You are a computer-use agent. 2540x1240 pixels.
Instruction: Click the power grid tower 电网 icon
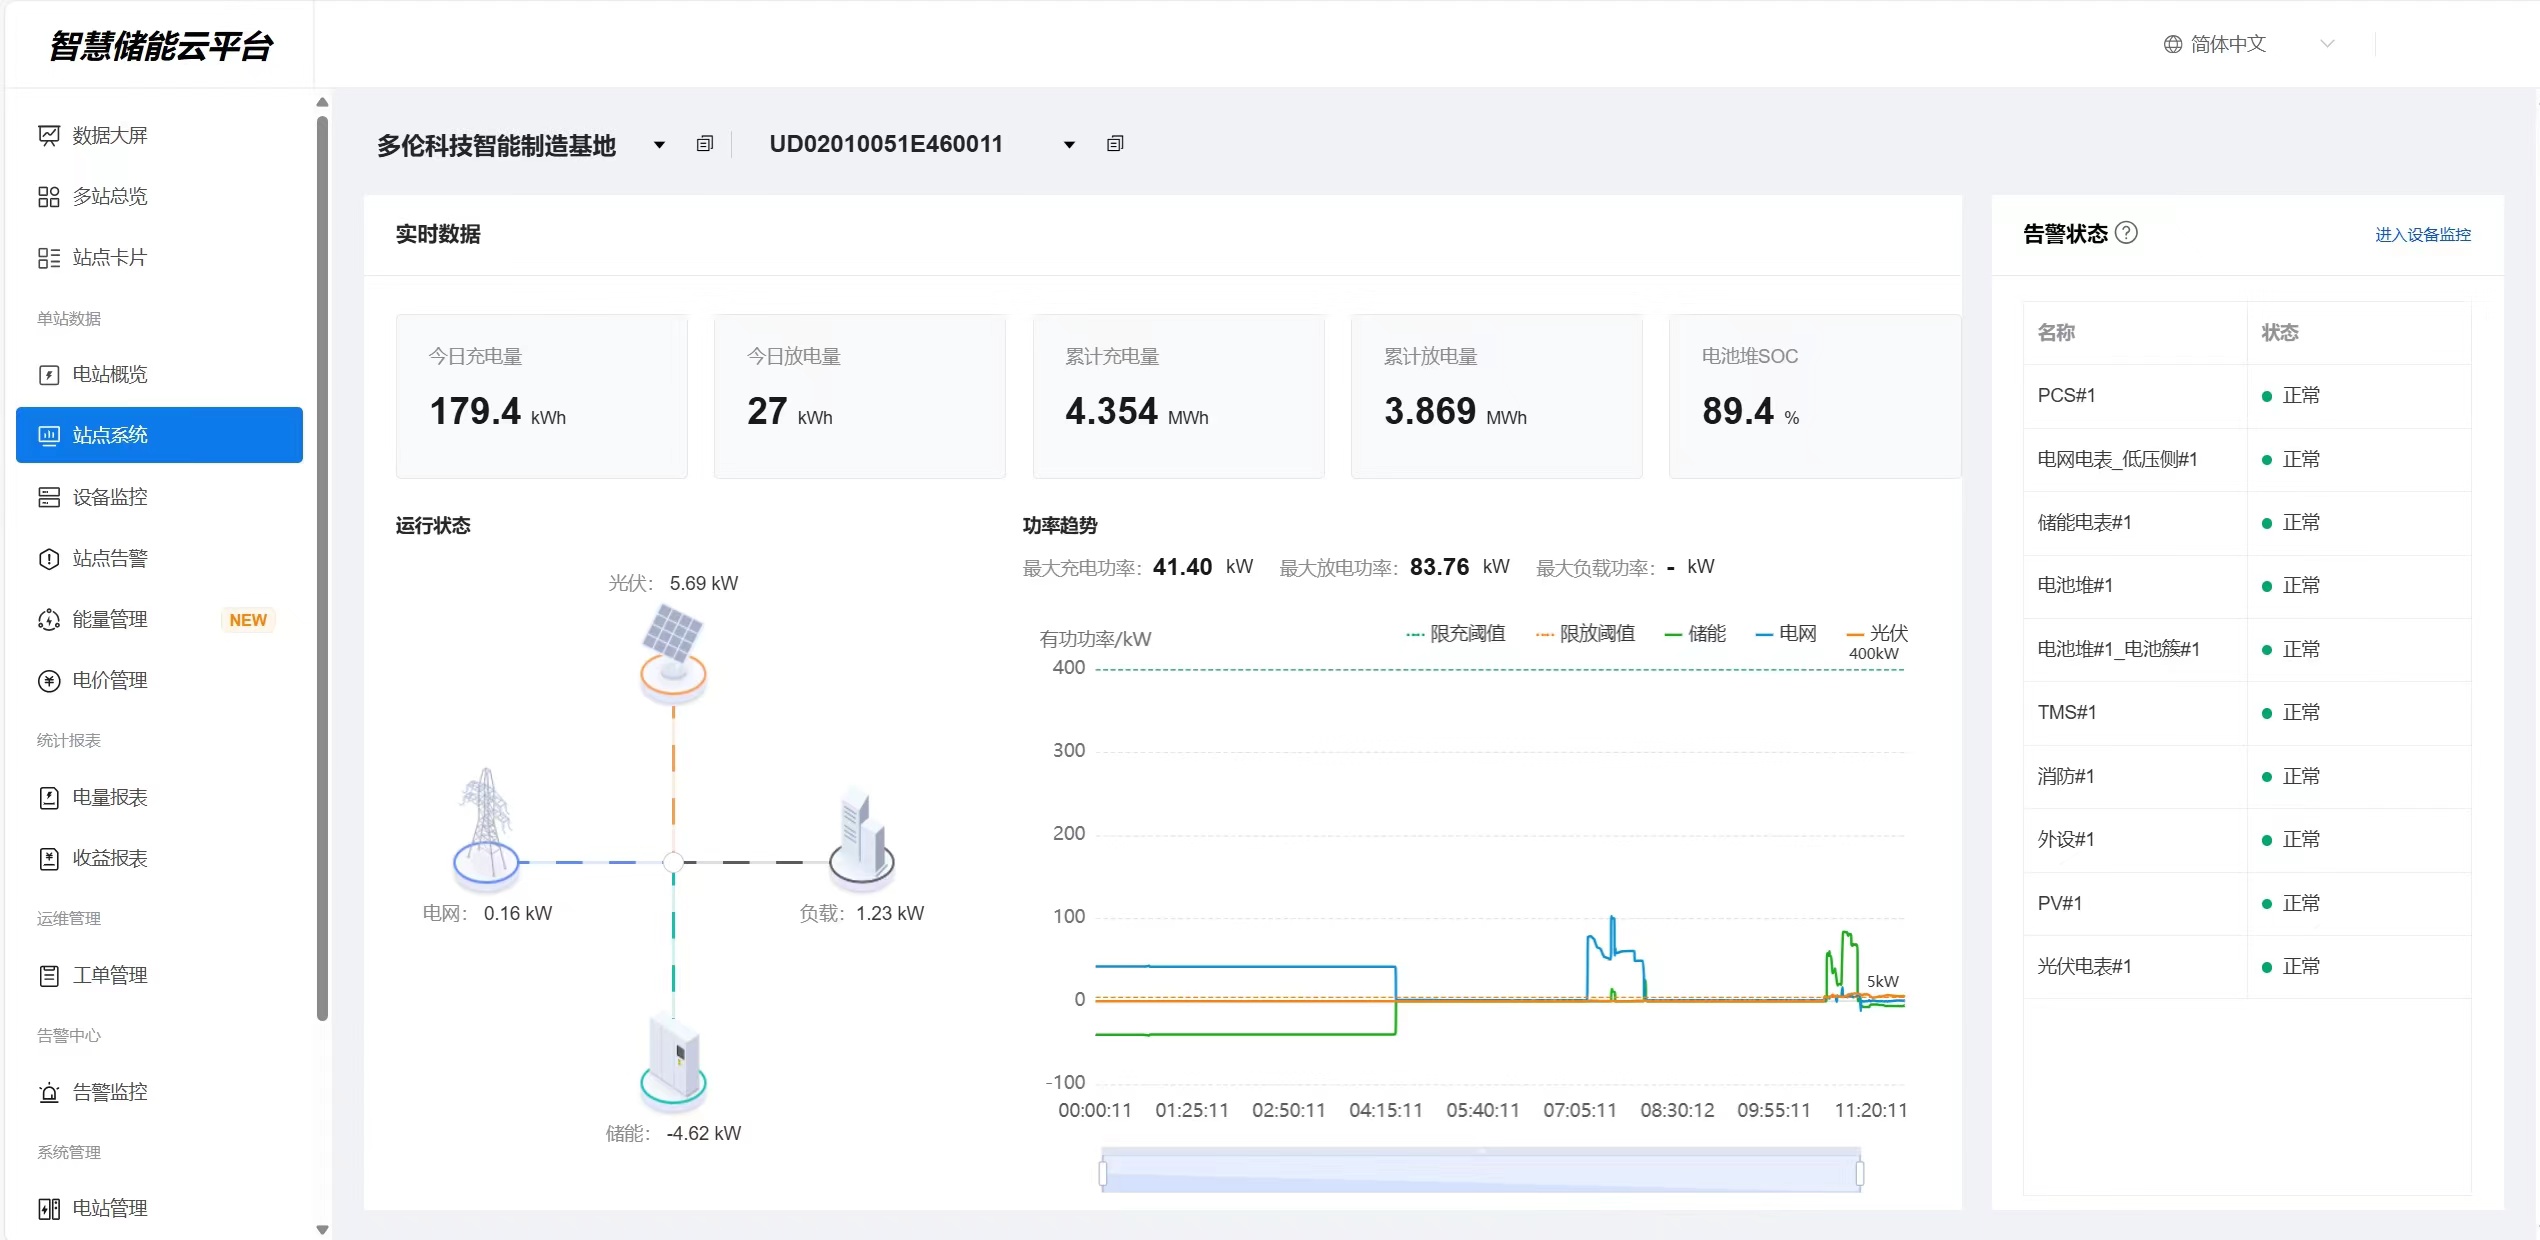coord(486,828)
